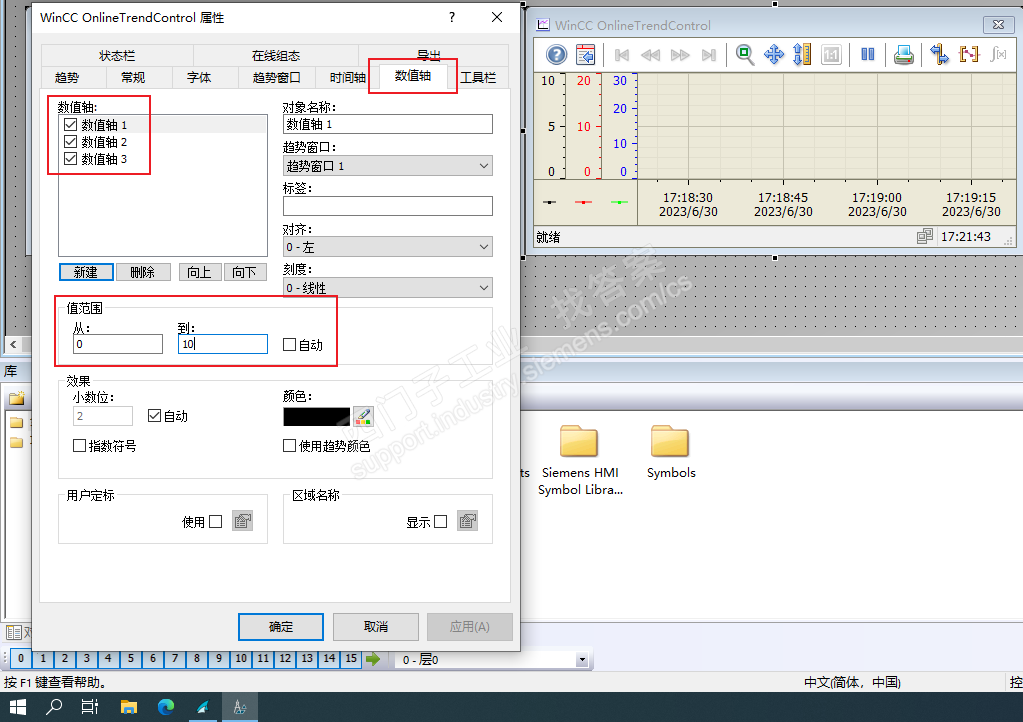Open the Symbols folder in library
Screen dimensions: 1023x722
670,452
